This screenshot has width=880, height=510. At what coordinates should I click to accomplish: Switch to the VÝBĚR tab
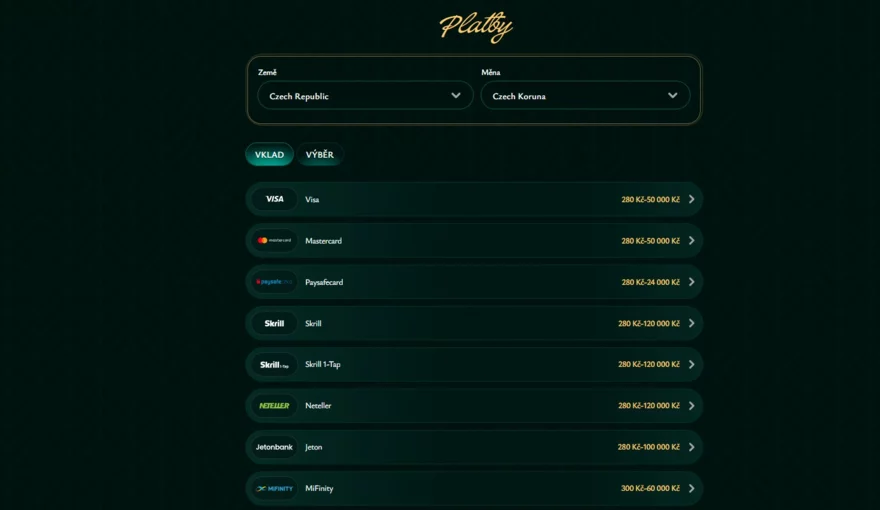click(x=320, y=155)
